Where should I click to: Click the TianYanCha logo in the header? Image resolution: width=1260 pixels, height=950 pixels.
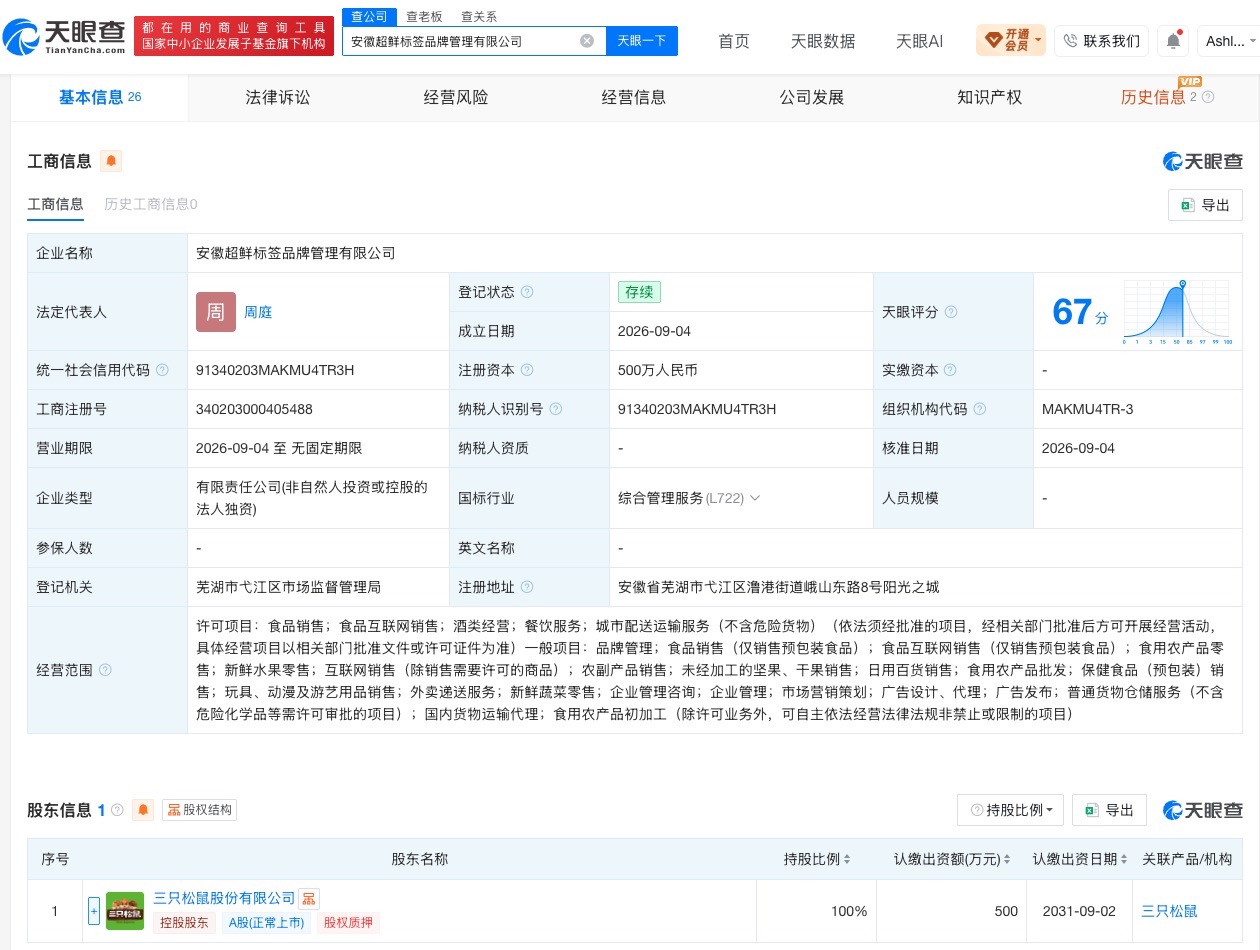[65, 38]
